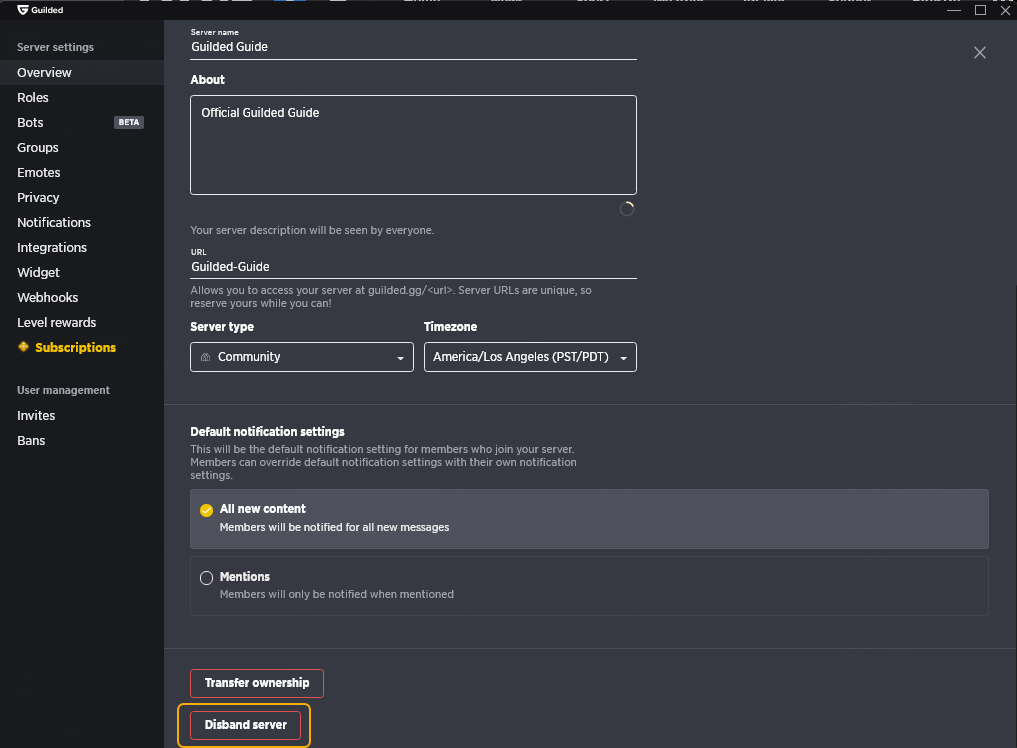Select Integrations in the sidebar

click(x=82, y=247)
